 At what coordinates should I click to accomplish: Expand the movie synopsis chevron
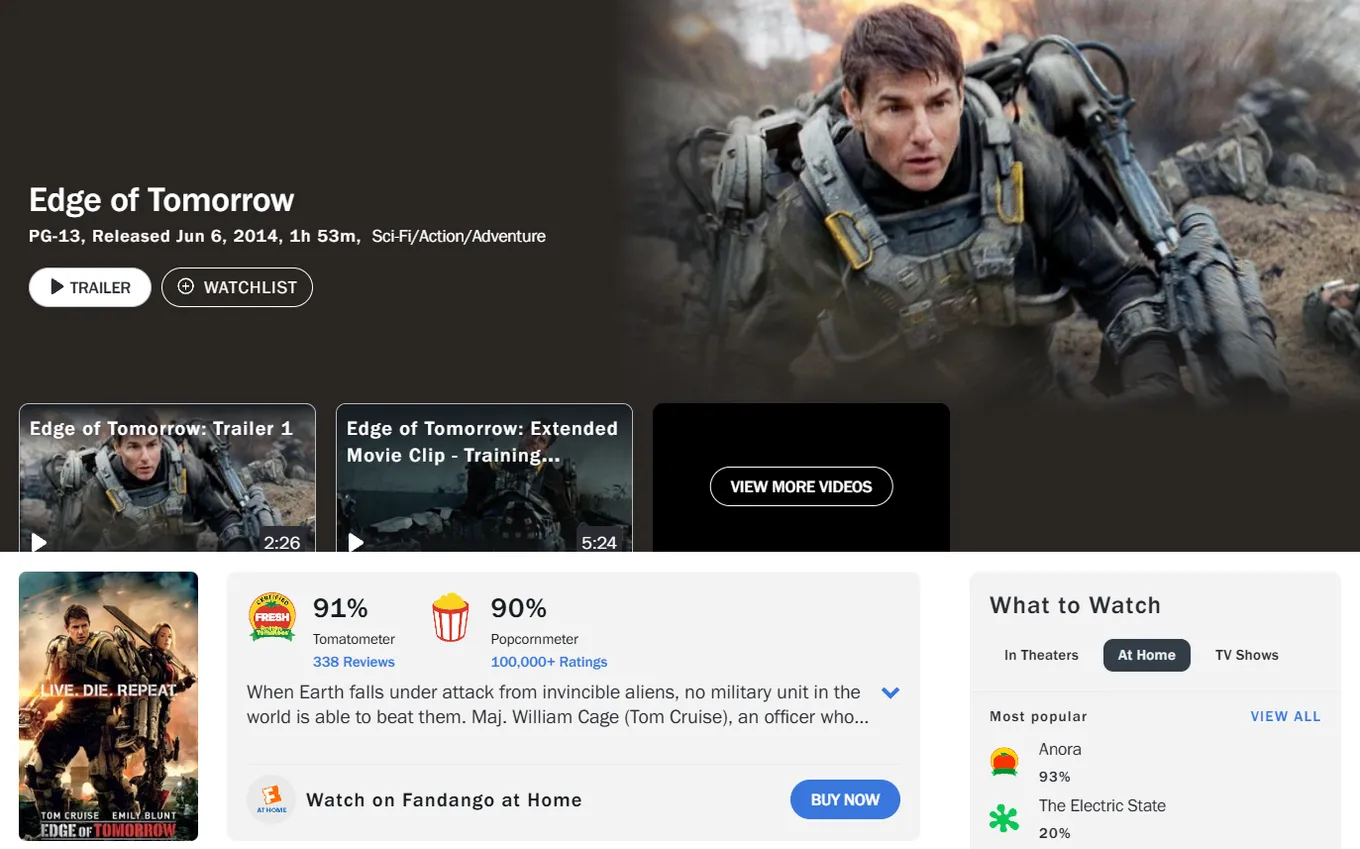(x=890, y=692)
